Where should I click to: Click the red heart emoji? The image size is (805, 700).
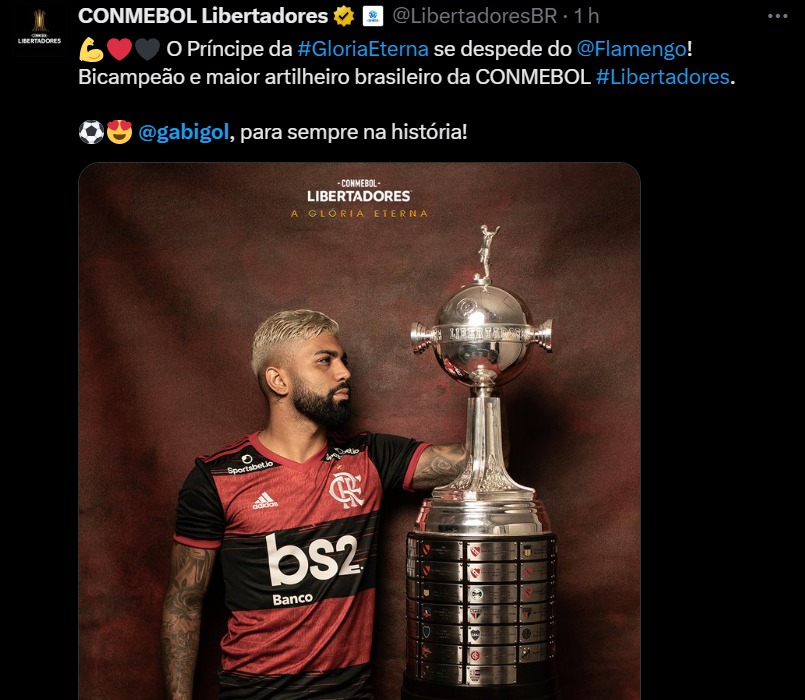119,49
